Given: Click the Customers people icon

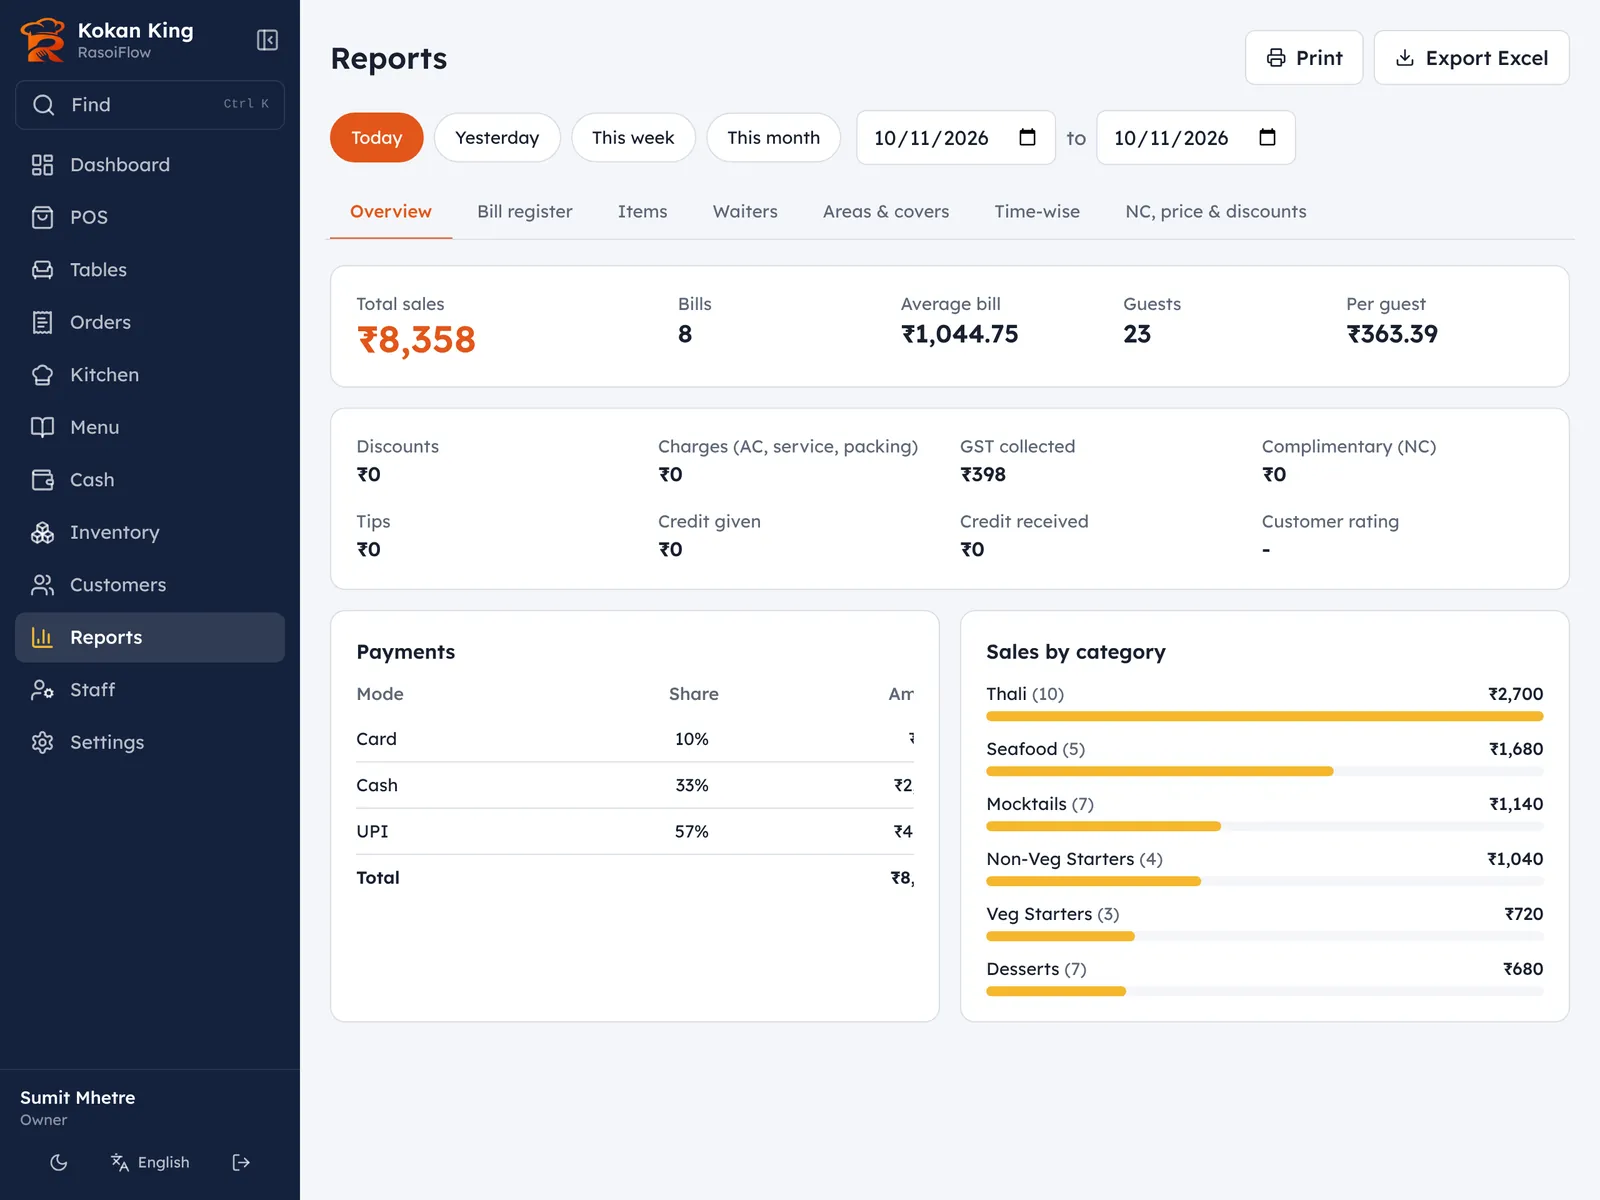Looking at the screenshot, I should (42, 585).
